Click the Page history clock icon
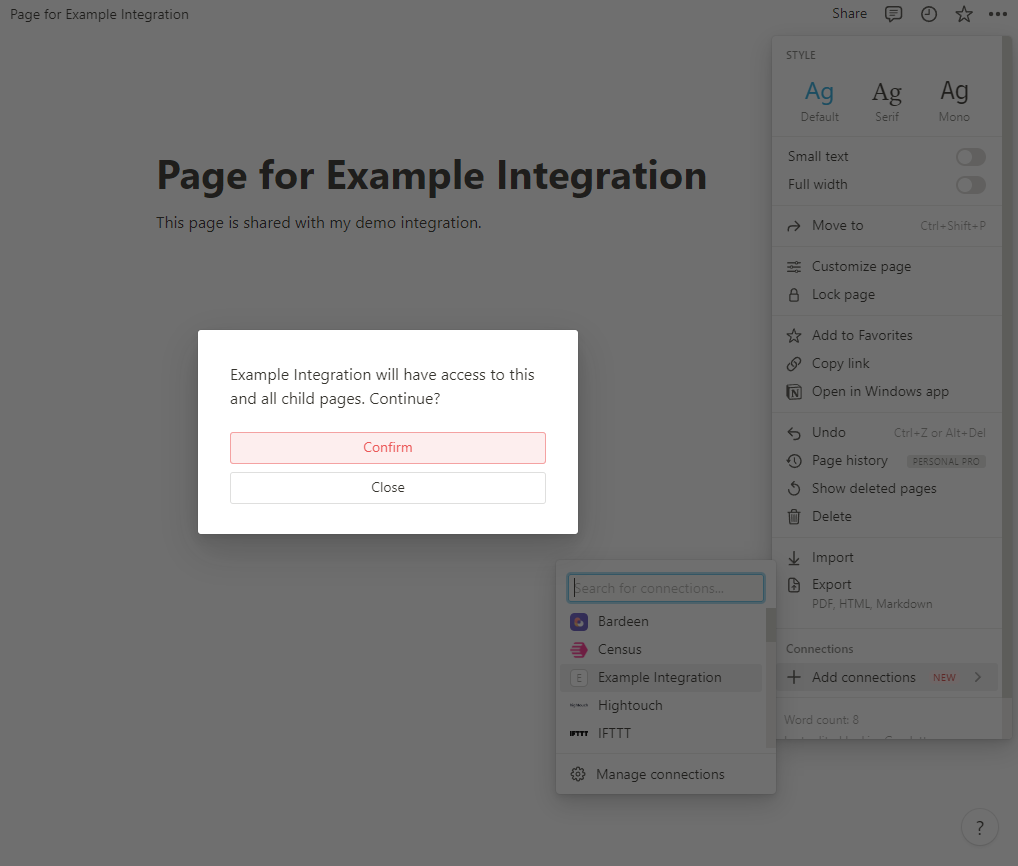The height and width of the screenshot is (866, 1018). [x=793, y=461]
